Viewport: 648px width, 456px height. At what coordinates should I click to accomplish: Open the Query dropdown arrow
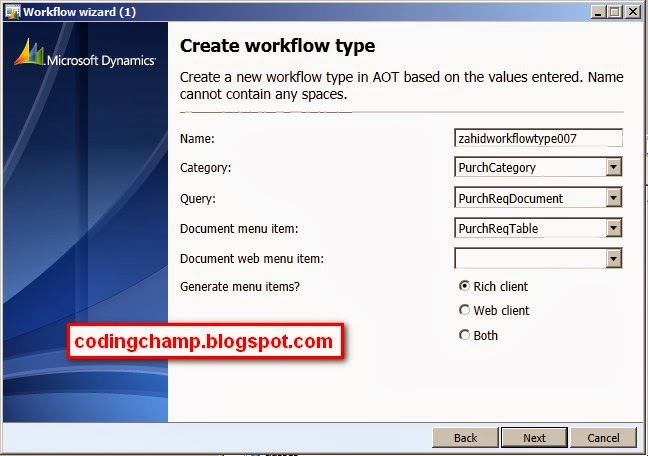(614, 198)
